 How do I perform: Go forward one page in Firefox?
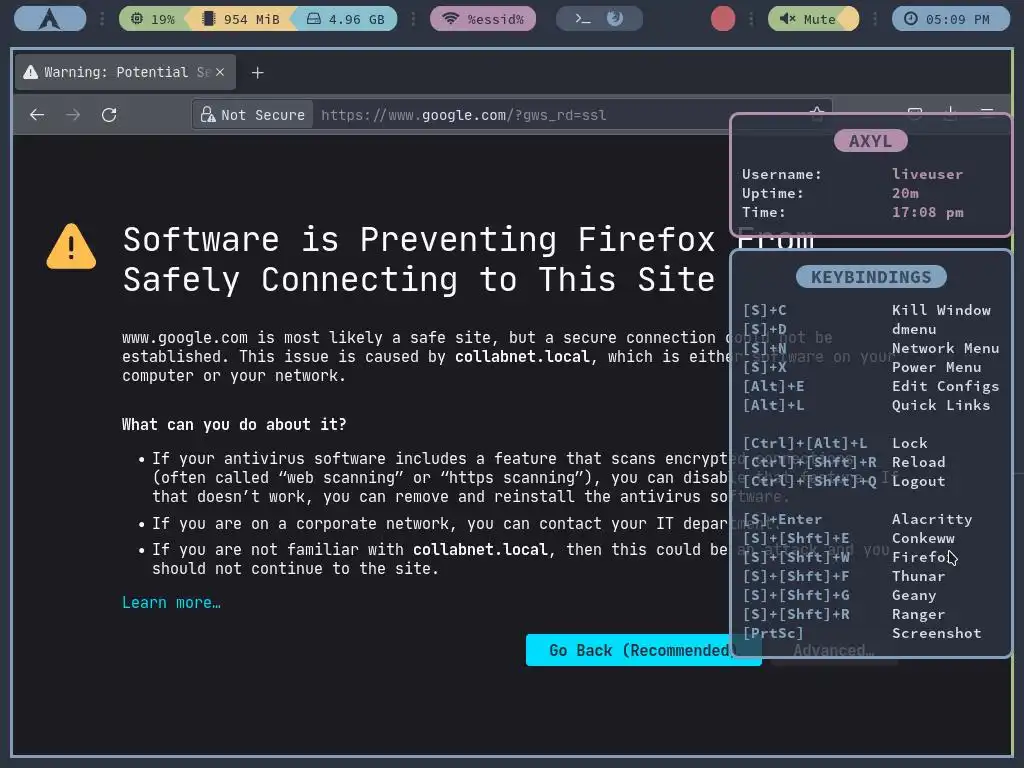click(x=73, y=115)
